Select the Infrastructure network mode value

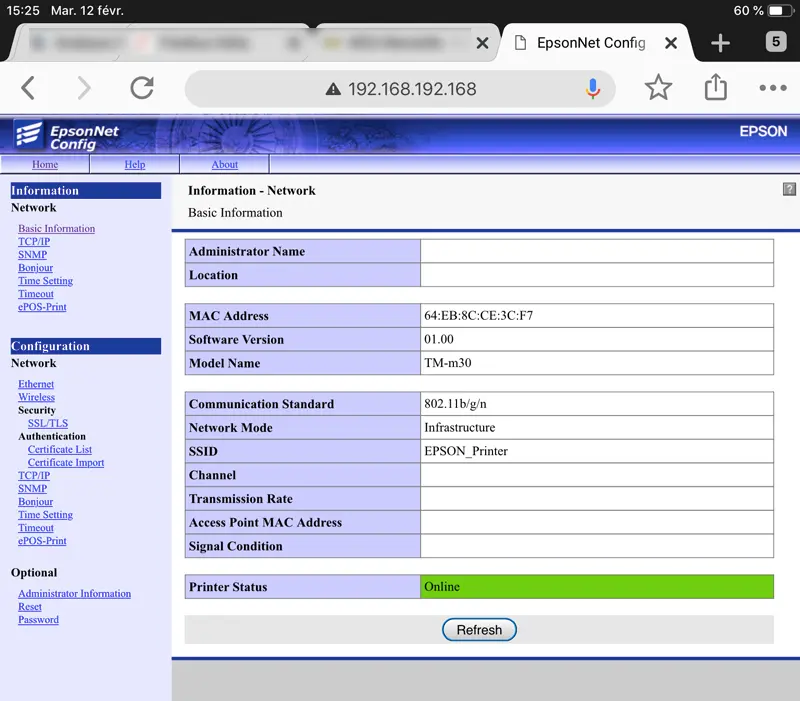[459, 428]
